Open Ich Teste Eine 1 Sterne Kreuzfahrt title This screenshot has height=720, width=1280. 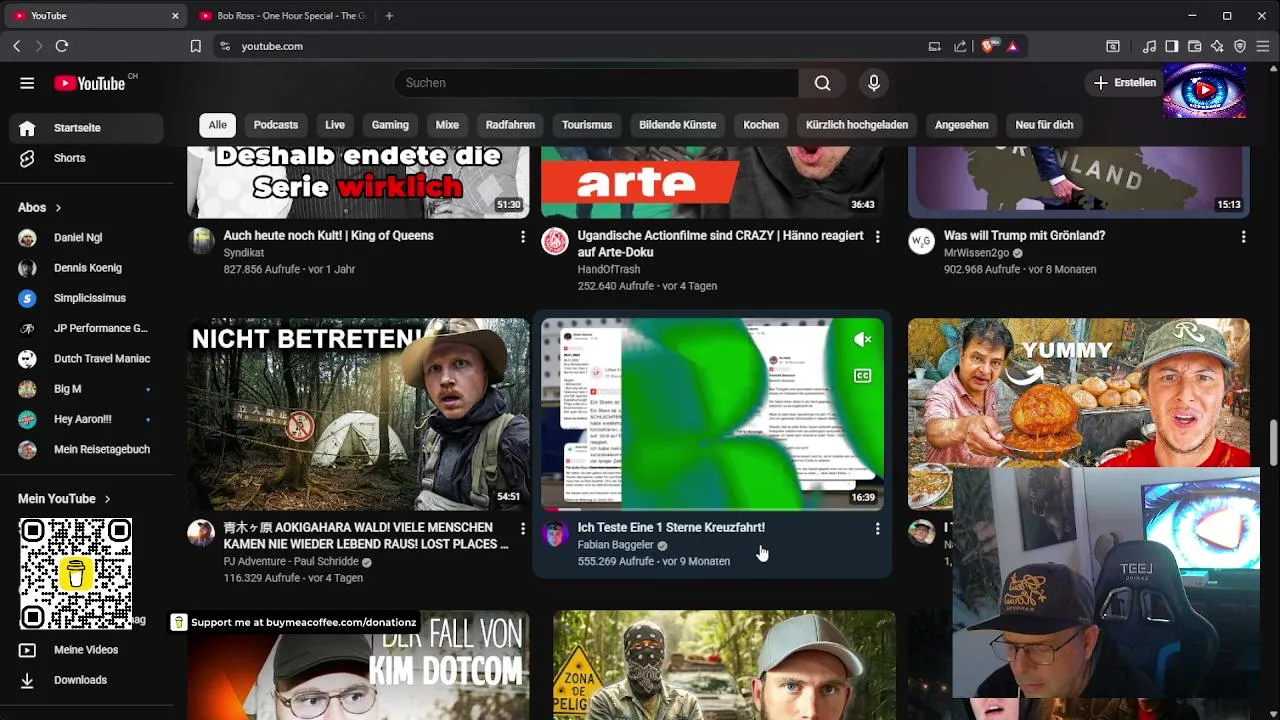(x=671, y=527)
